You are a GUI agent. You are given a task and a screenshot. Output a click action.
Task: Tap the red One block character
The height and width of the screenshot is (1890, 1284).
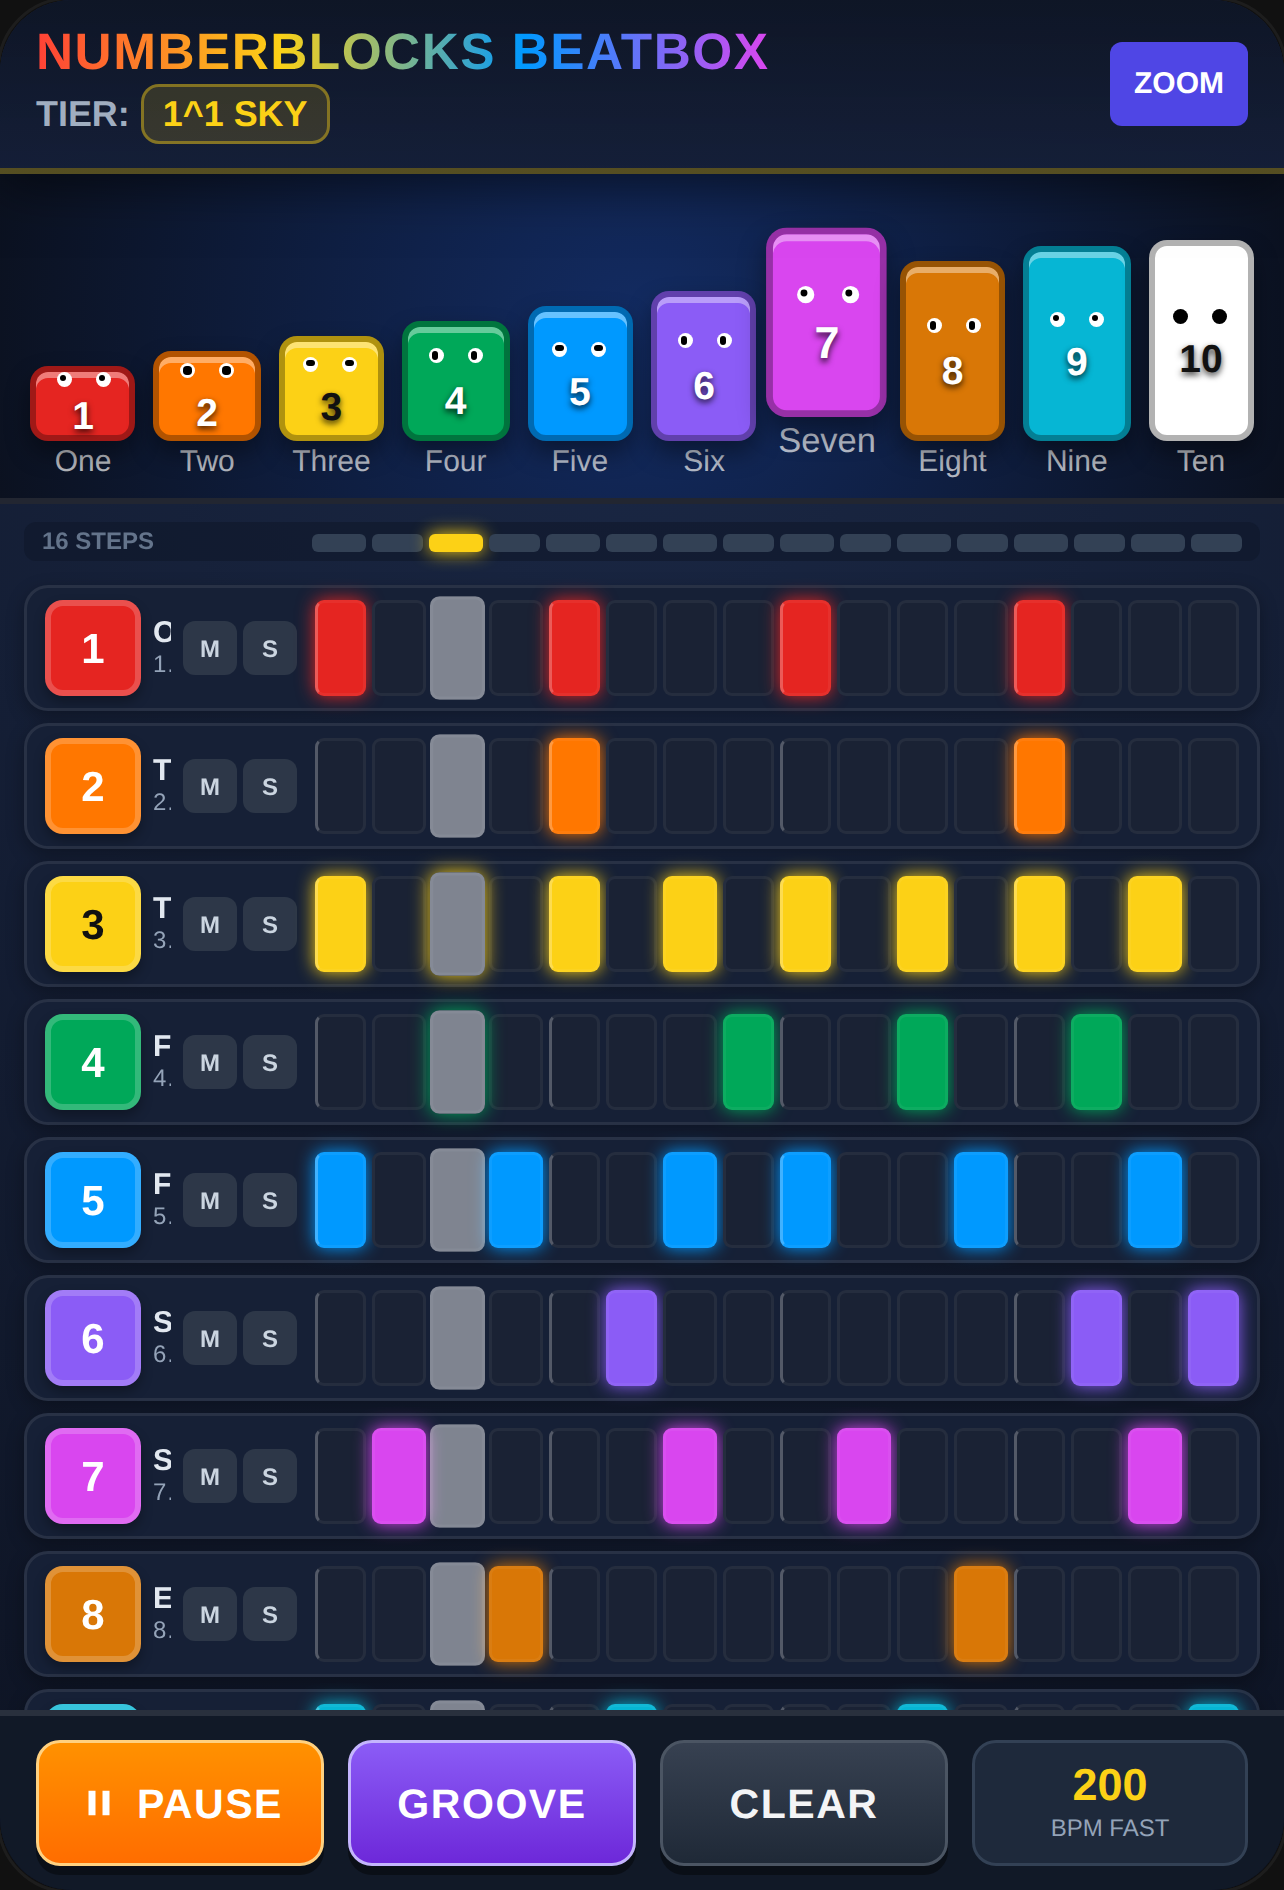[82, 404]
